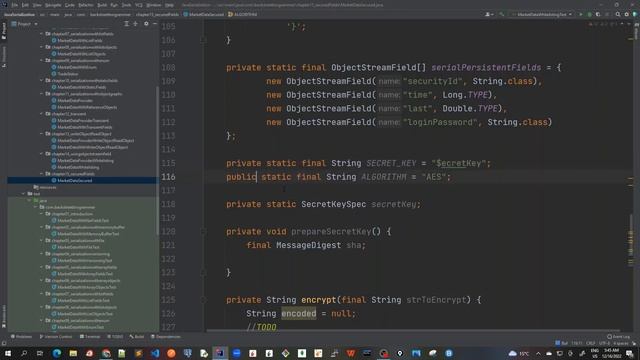Click Windows Start button
Image resolution: width=640 pixels, height=360 pixels.
(8, 353)
